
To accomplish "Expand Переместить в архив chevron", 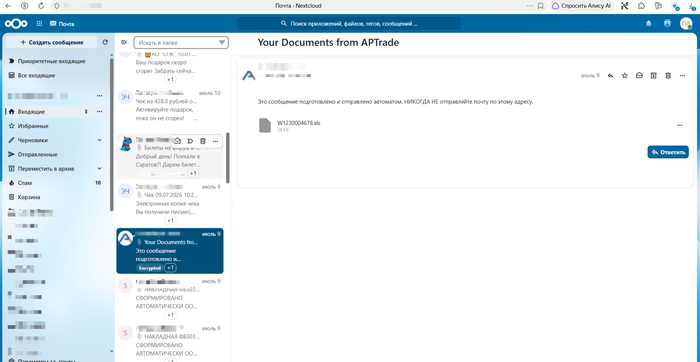I will (x=100, y=169).
